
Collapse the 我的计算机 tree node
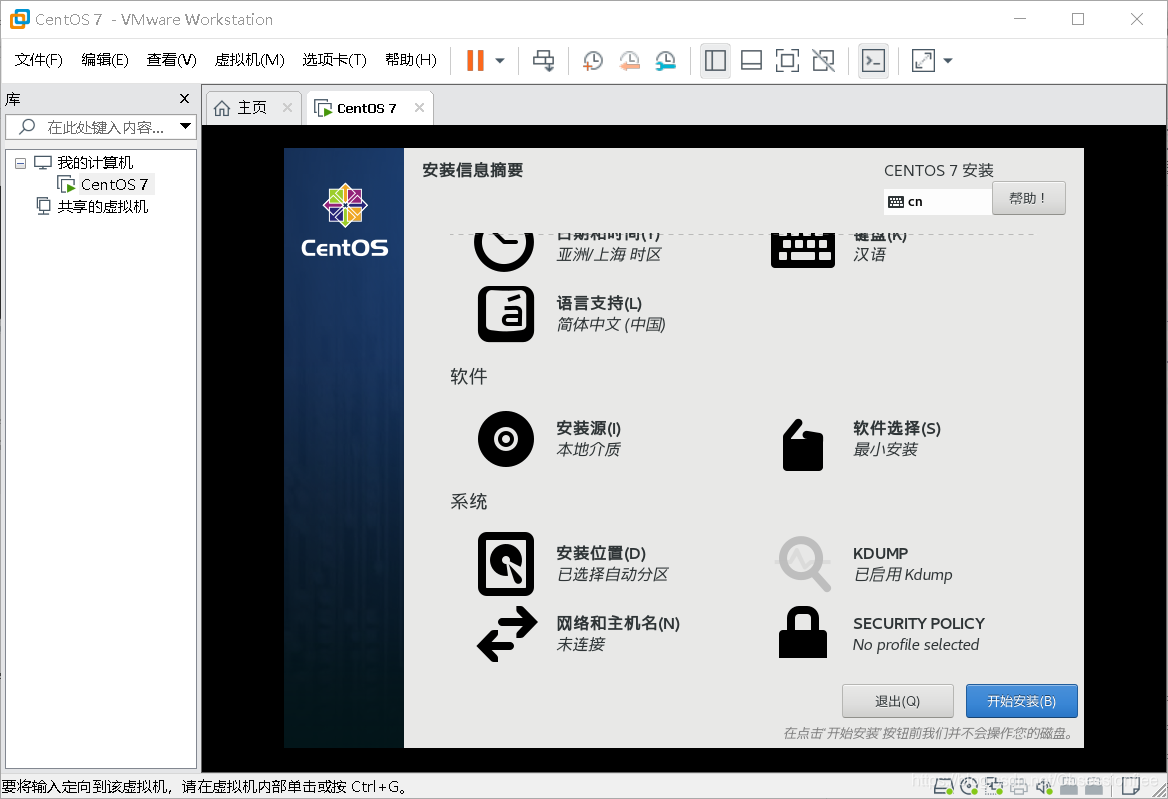[20, 163]
